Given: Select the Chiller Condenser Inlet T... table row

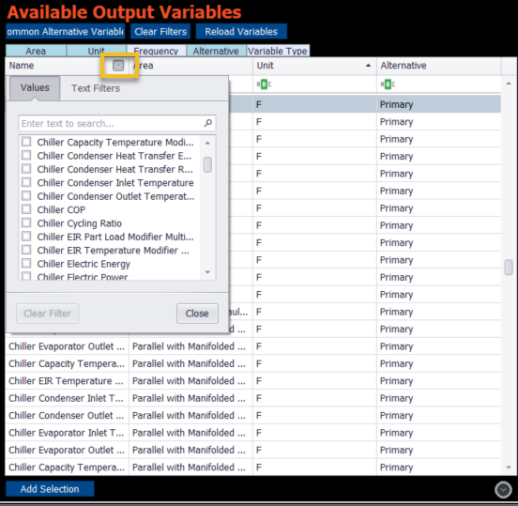Looking at the screenshot, I should 253,398.
